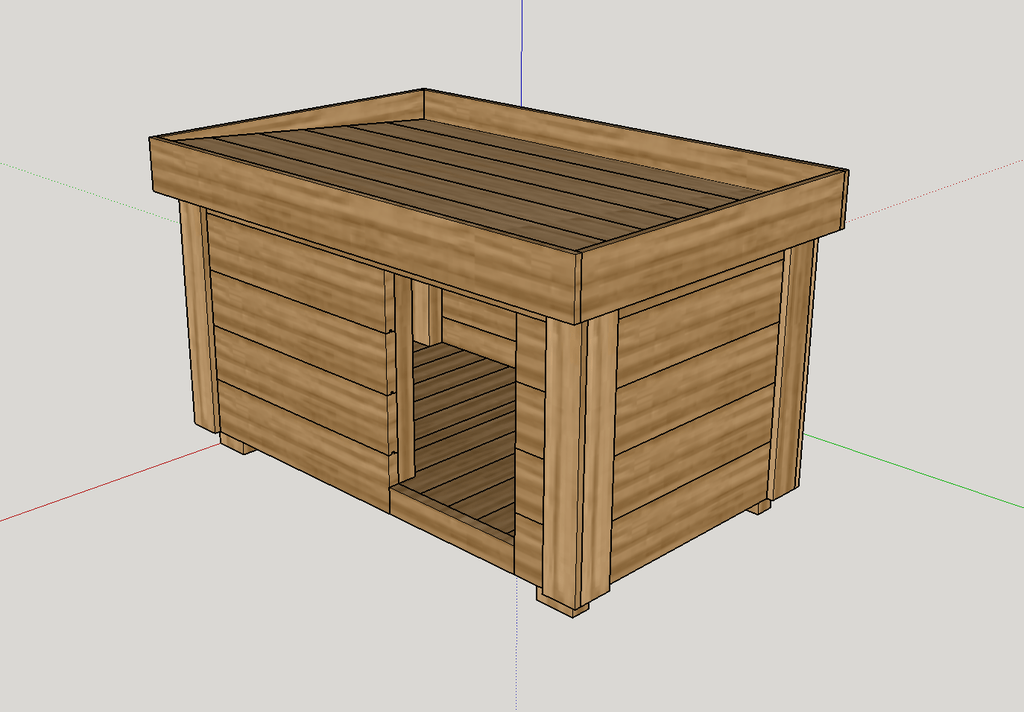Image resolution: width=1024 pixels, height=712 pixels.
Task: Click the bottom plank of right side wall
Action: (691, 513)
